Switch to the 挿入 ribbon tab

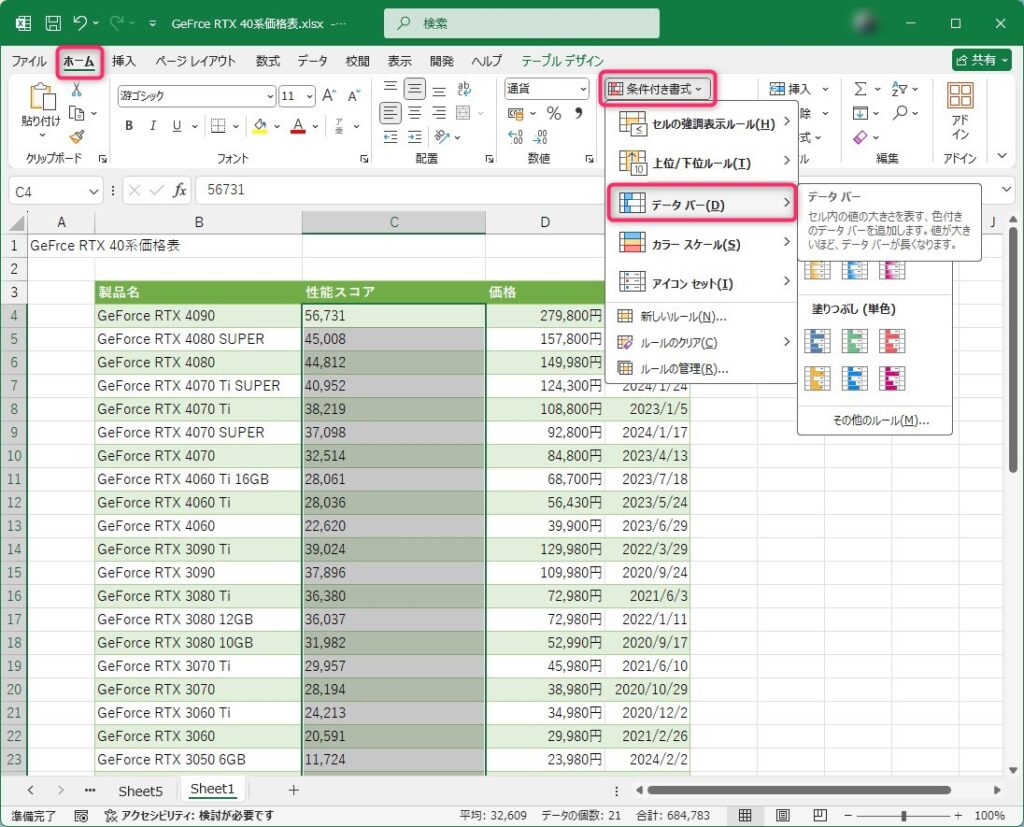(124, 61)
